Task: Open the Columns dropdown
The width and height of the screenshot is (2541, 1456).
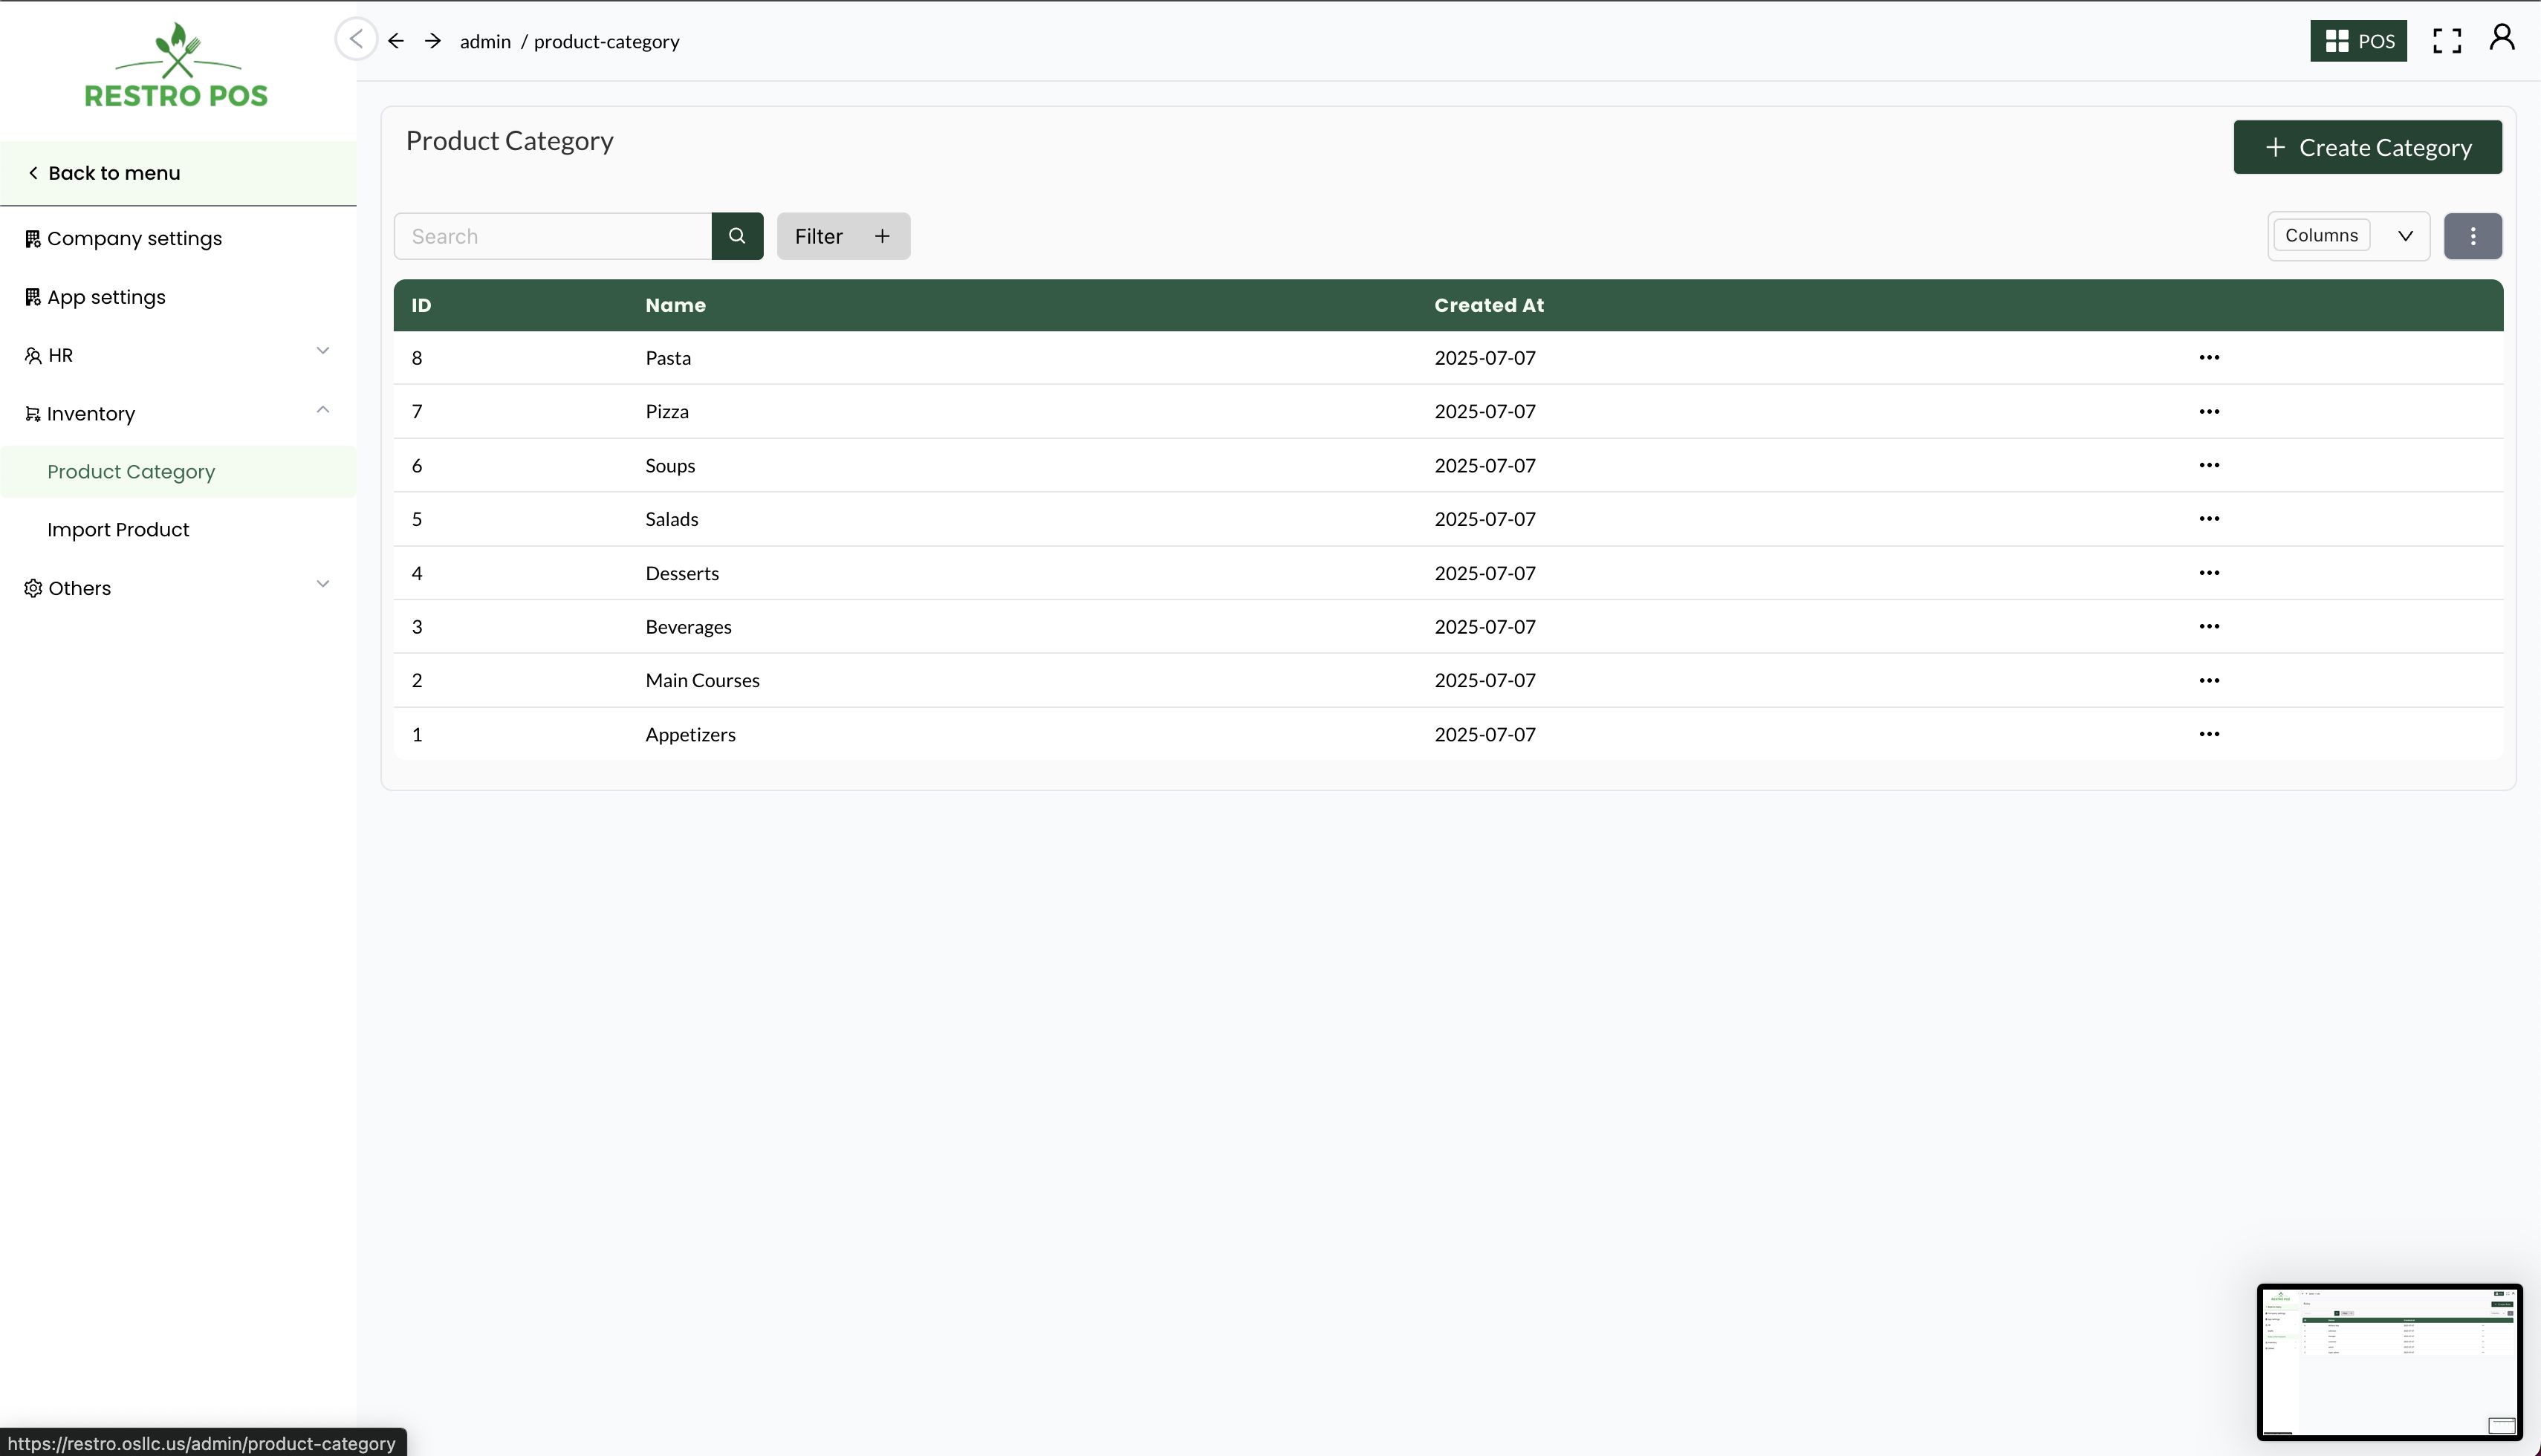Action: click(x=2347, y=236)
